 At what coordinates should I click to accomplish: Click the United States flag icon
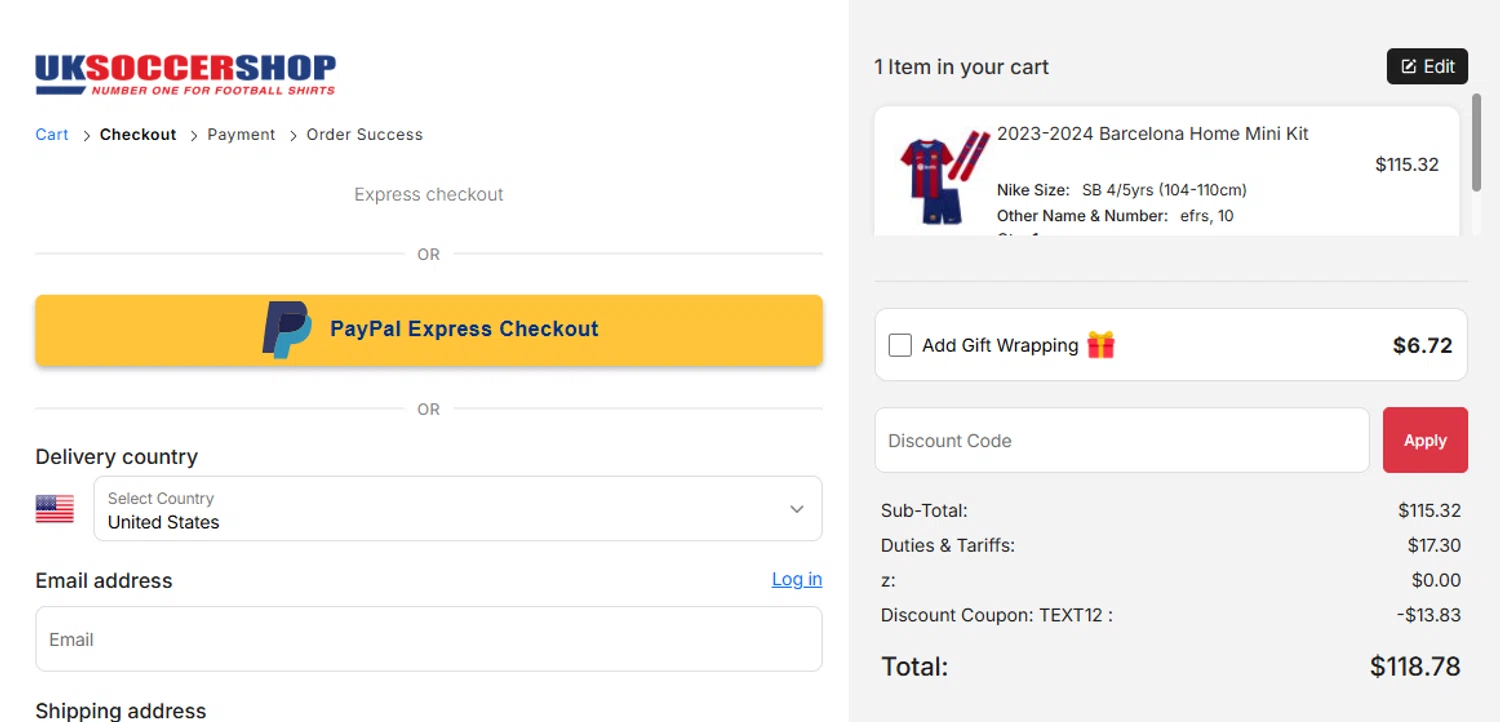(55, 509)
